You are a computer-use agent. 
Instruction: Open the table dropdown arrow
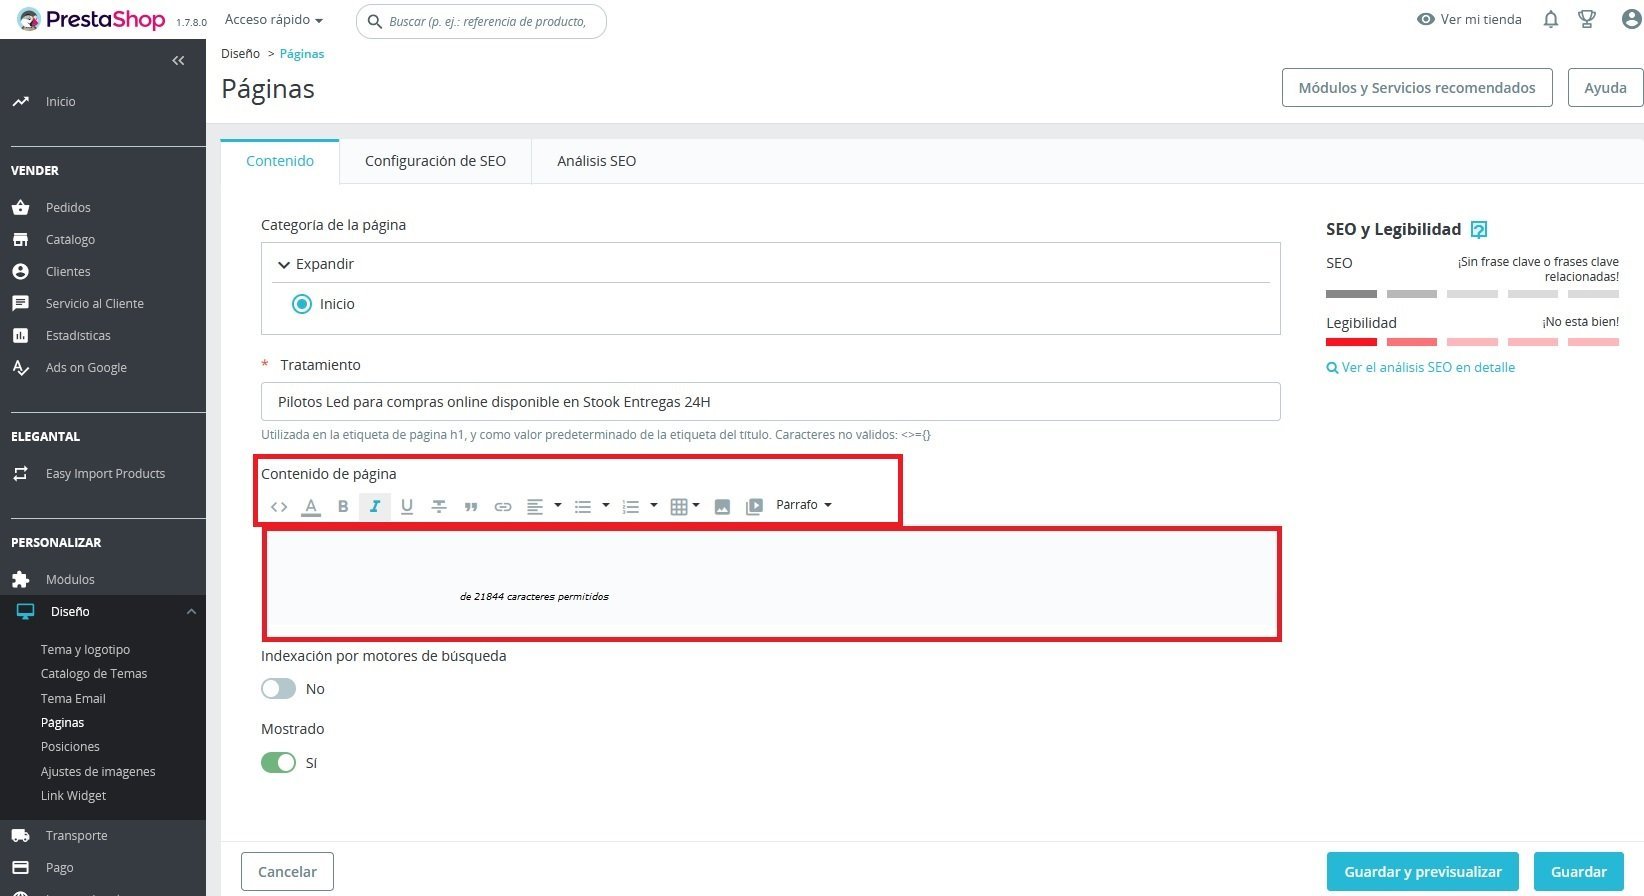[696, 505]
